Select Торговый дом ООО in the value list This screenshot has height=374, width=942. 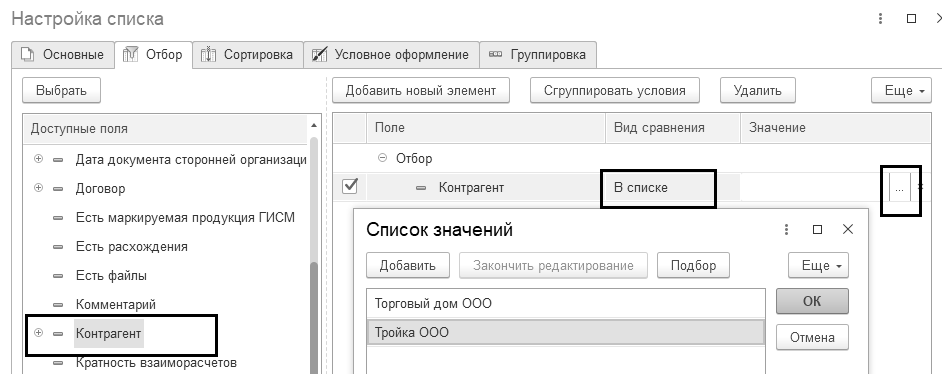(566, 303)
